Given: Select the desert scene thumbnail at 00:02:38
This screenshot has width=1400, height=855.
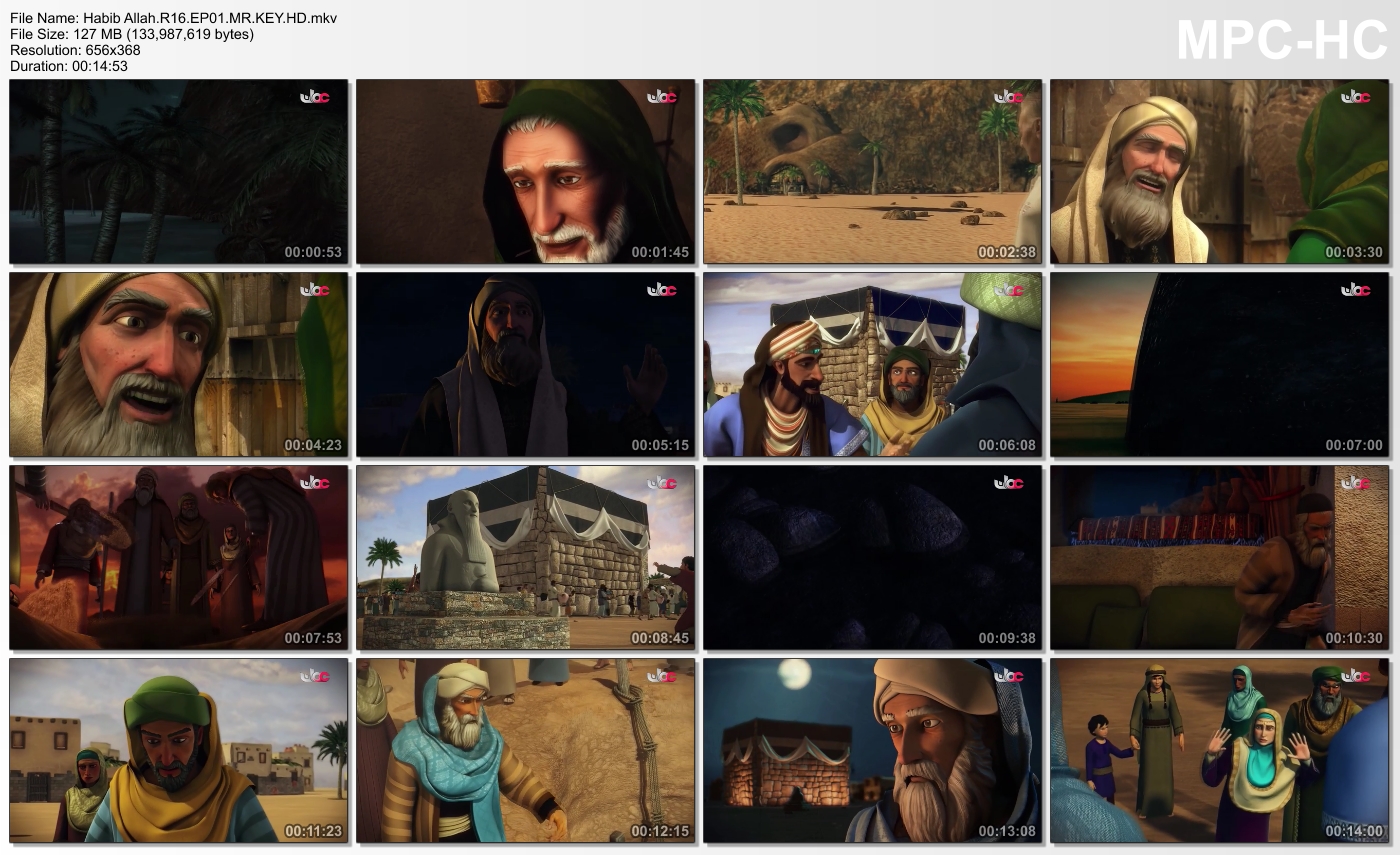Looking at the screenshot, I should (x=873, y=172).
